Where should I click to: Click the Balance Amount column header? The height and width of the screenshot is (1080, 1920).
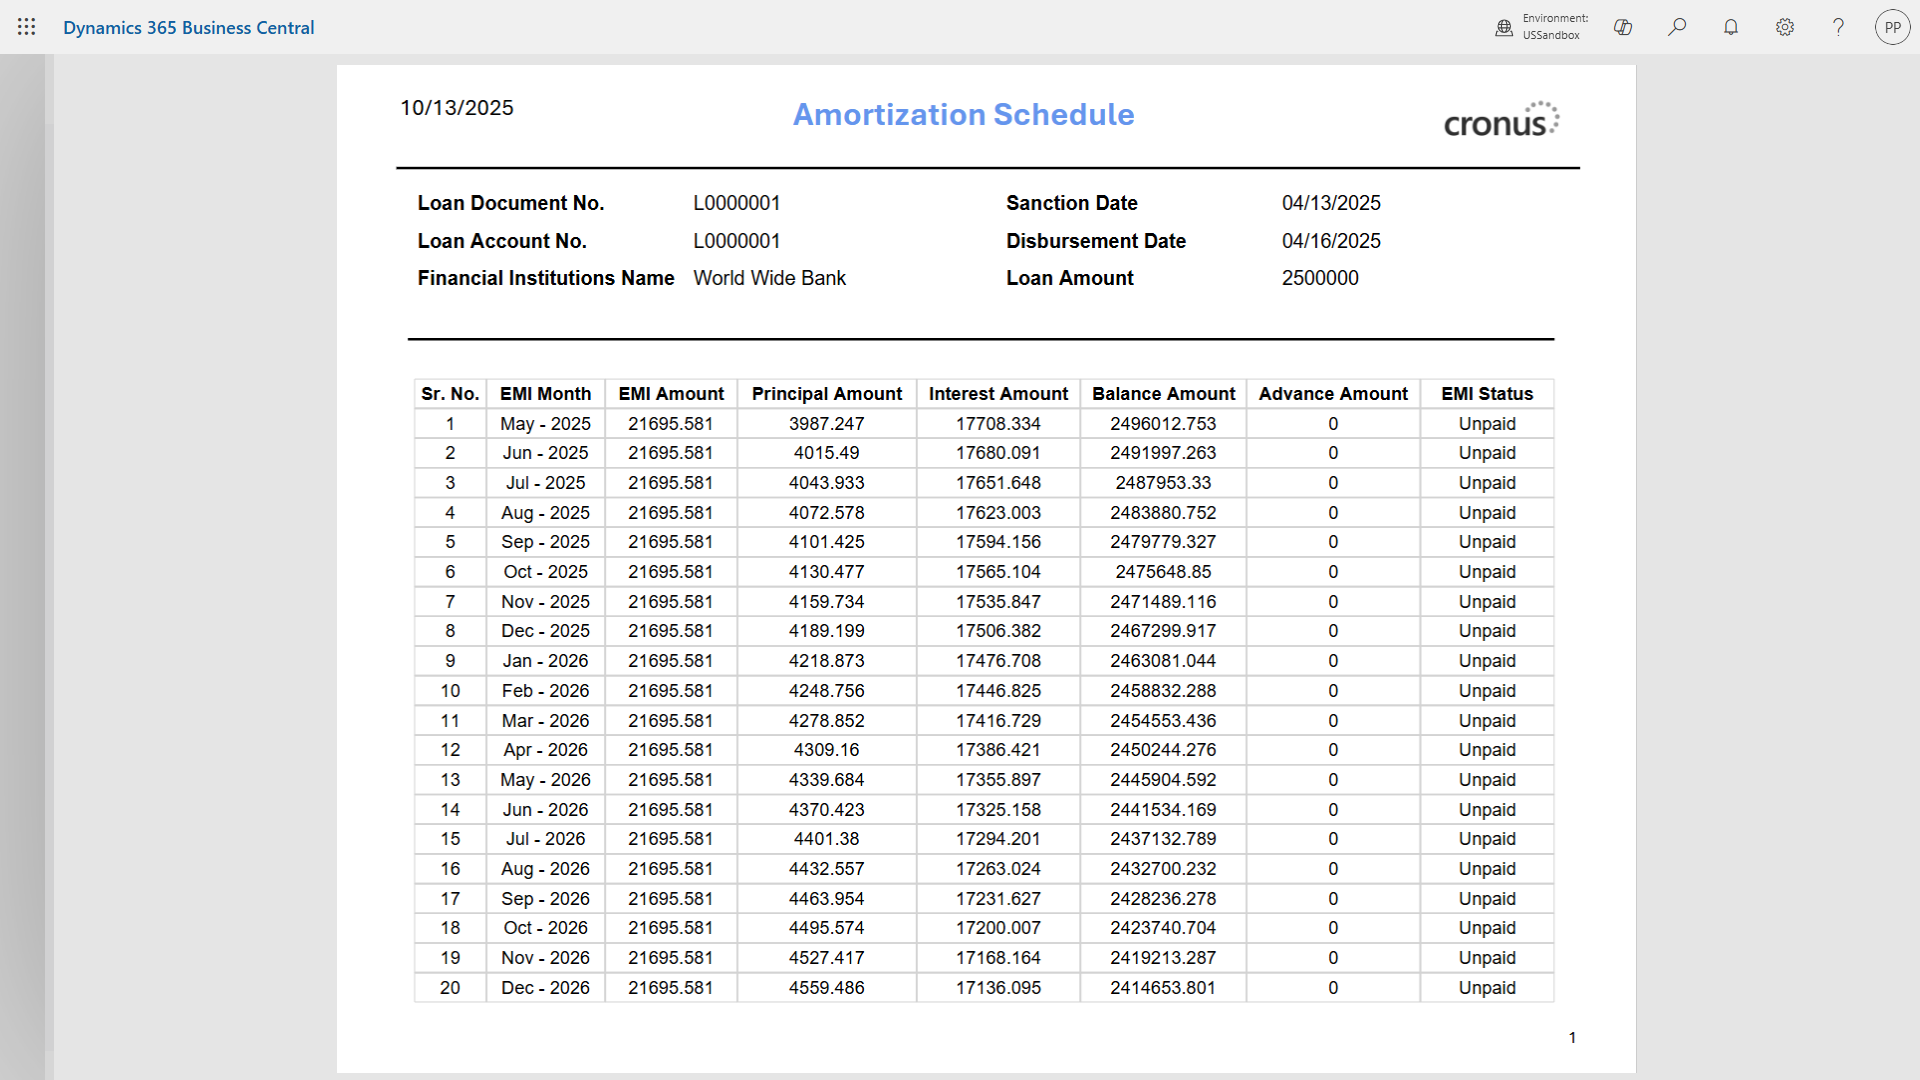click(x=1163, y=394)
